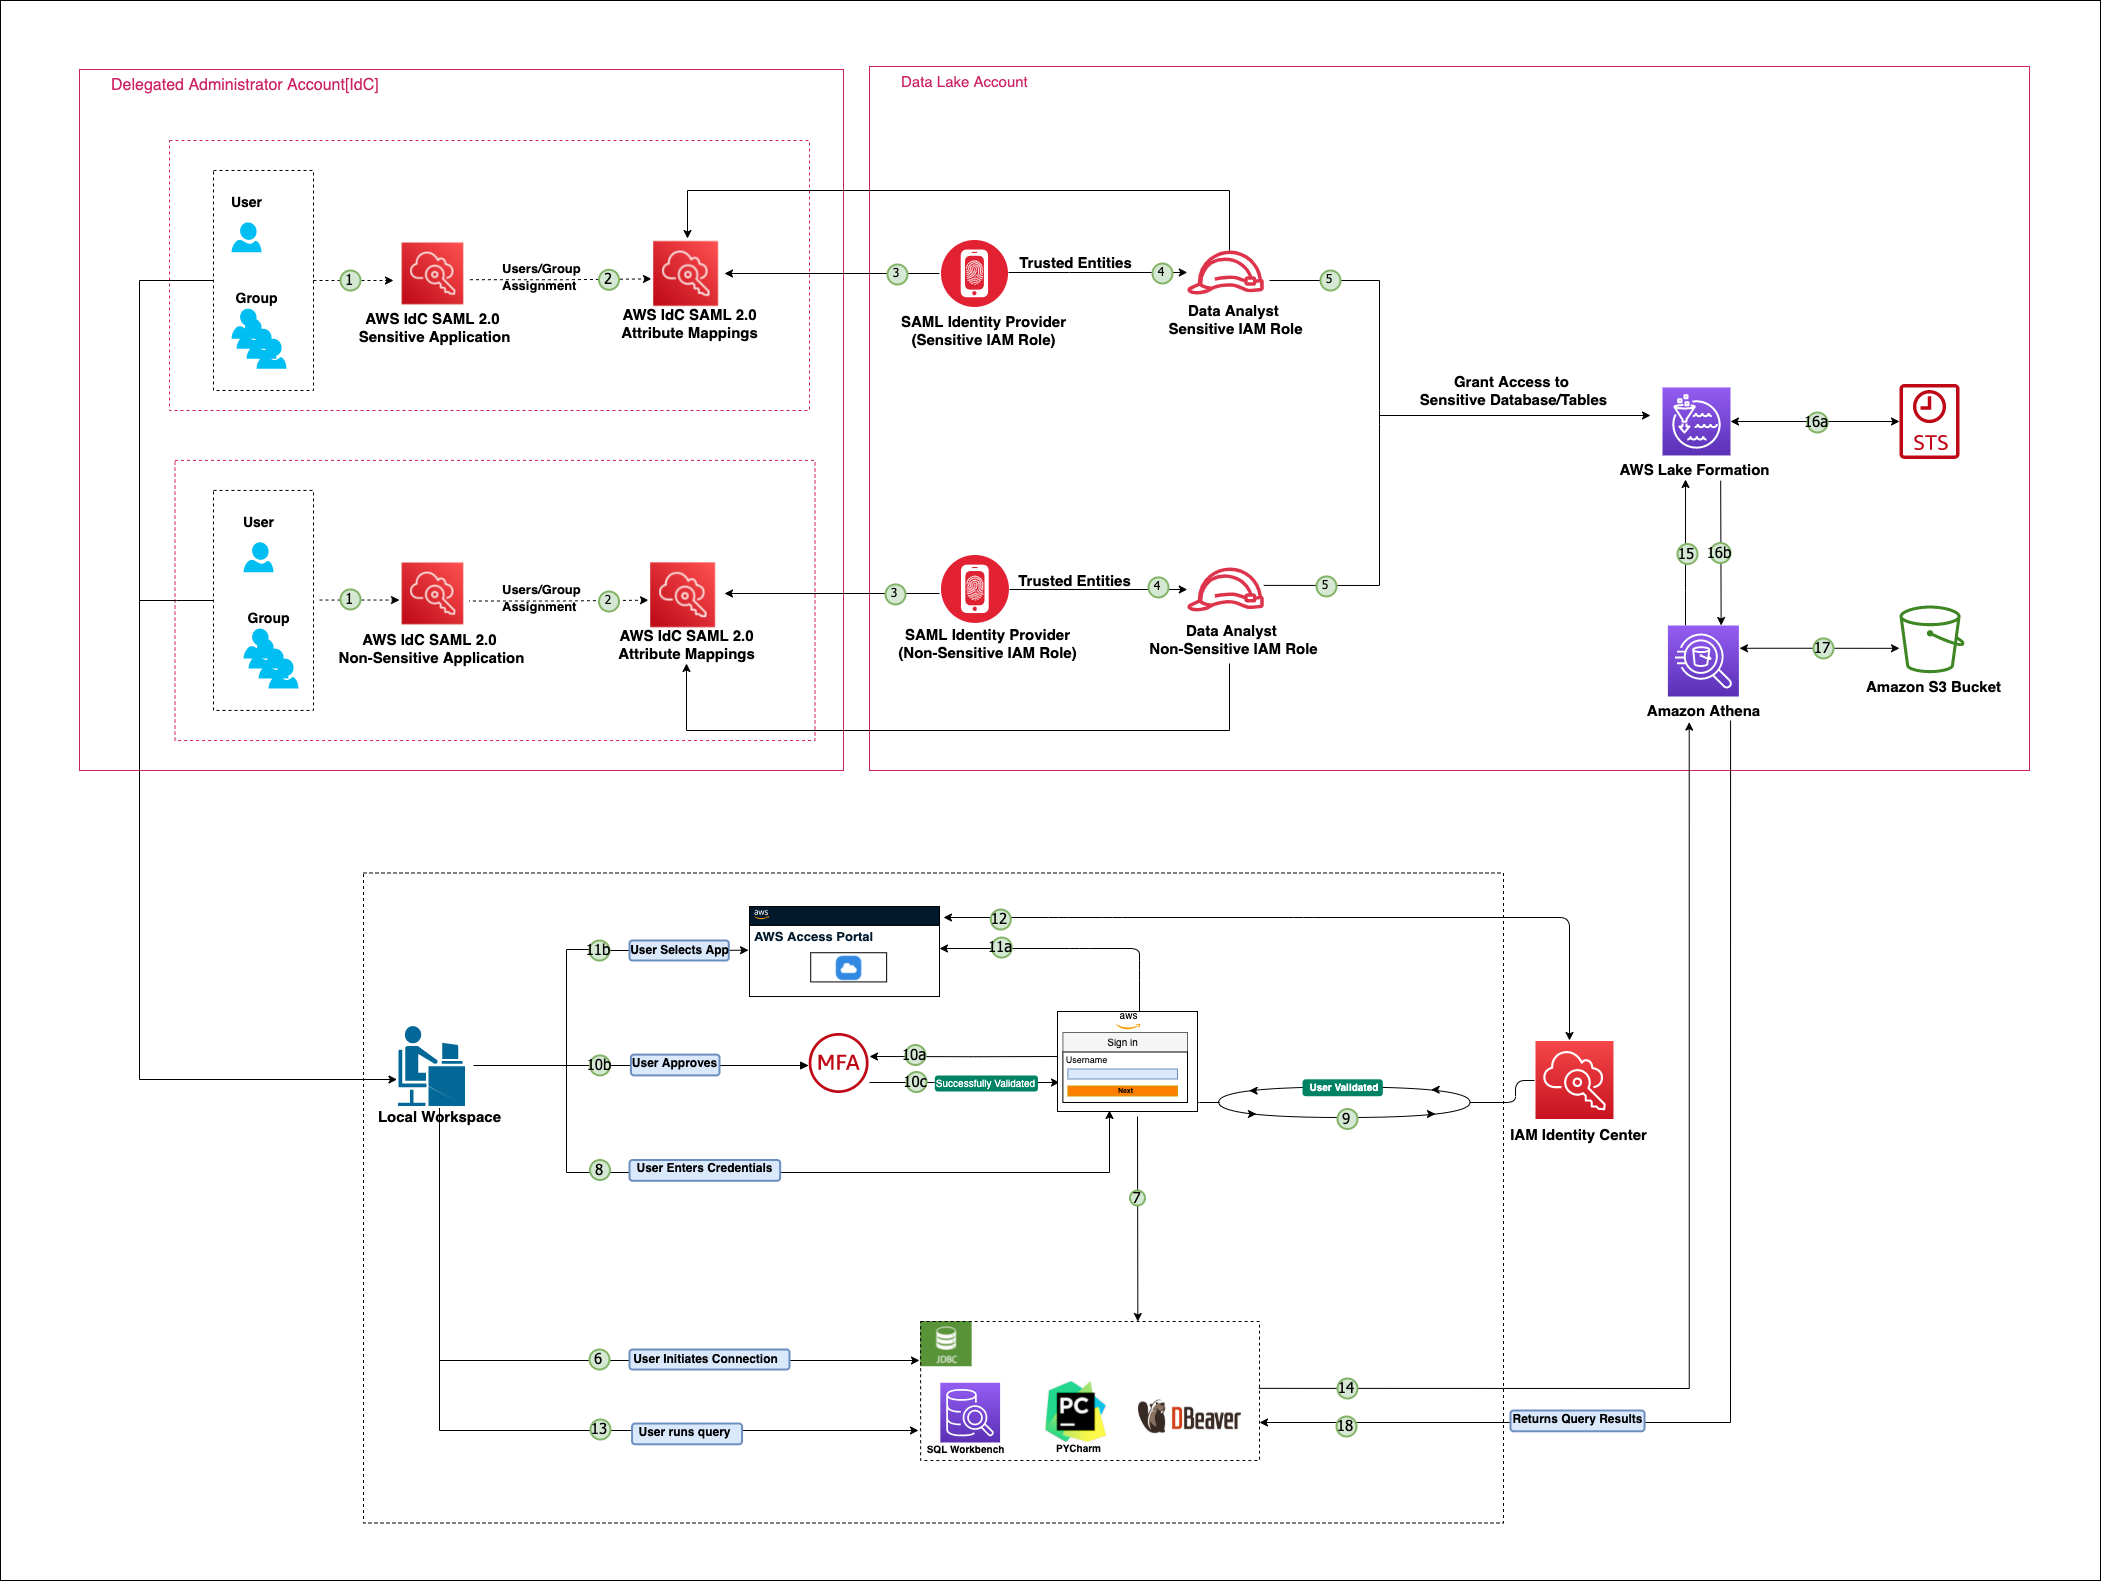
Task: Click the orange Next button in Sign in box
Action: coord(1123,1091)
